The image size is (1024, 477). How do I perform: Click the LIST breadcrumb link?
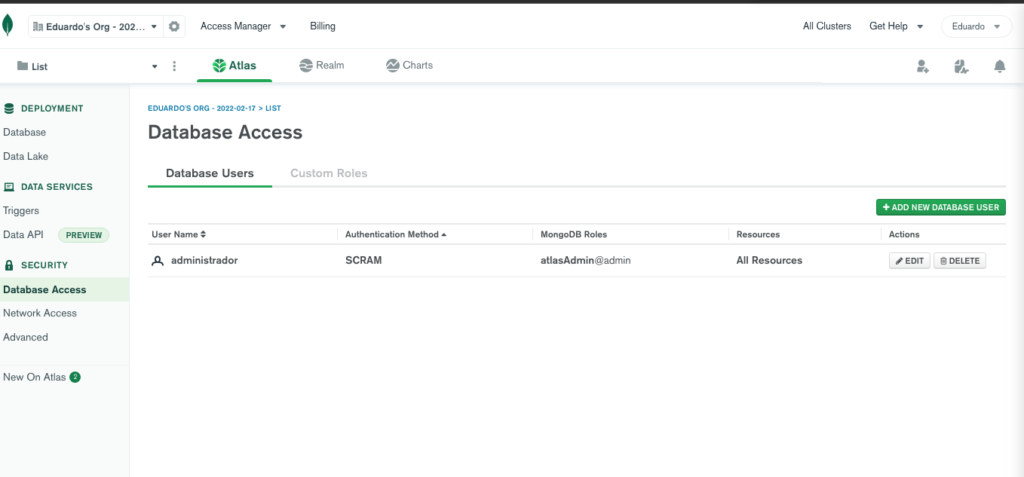[273, 108]
